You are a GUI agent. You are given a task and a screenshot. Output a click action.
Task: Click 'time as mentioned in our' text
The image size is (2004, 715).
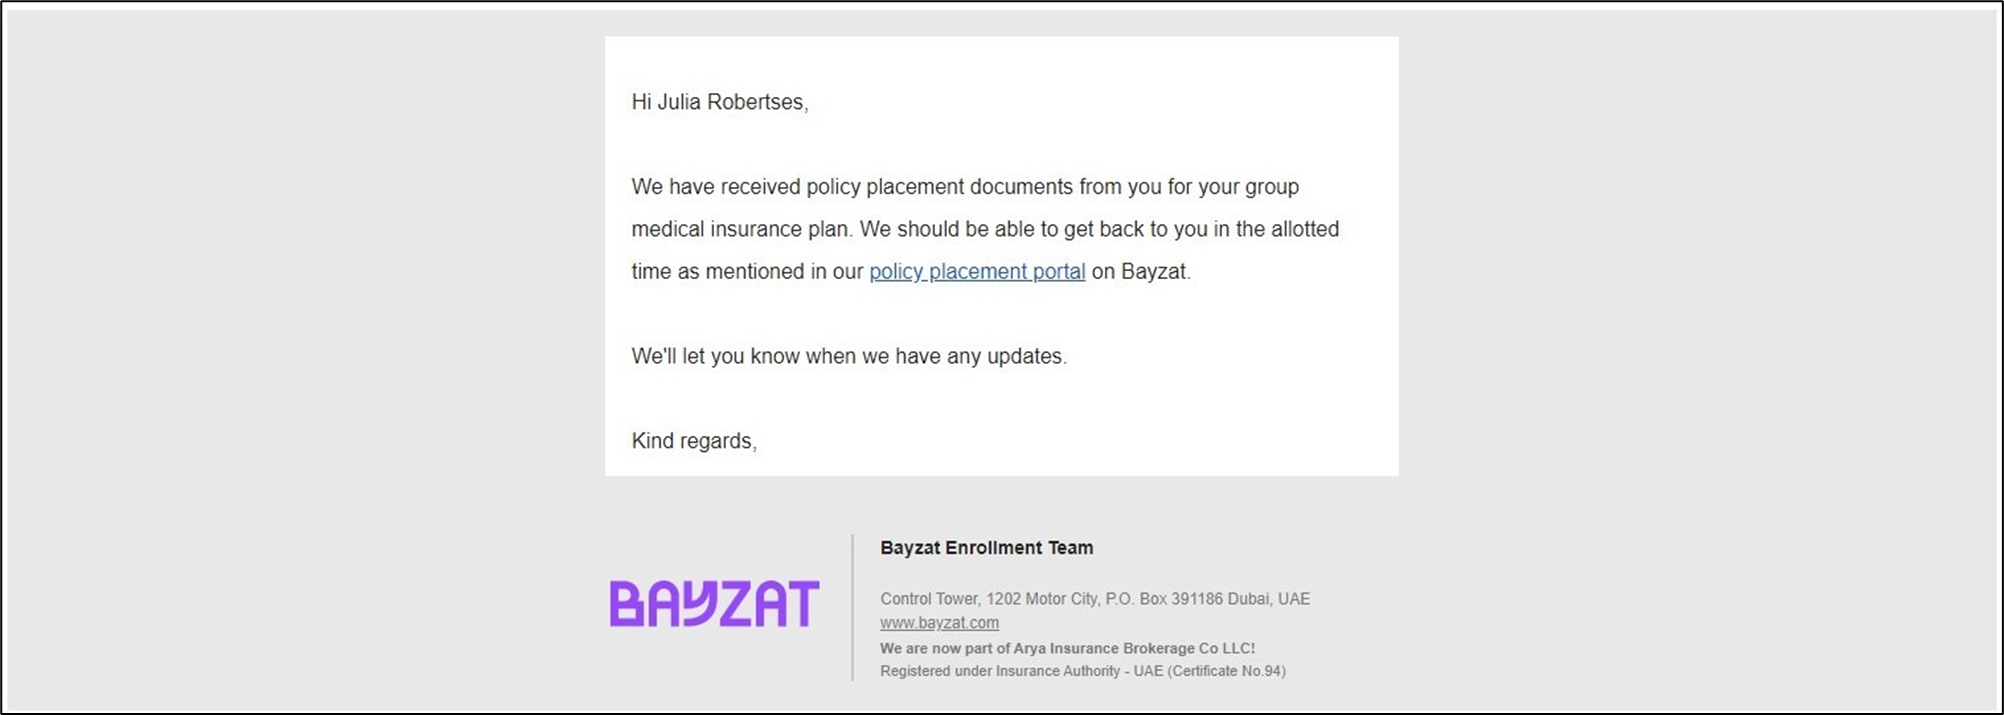[x=747, y=272]
